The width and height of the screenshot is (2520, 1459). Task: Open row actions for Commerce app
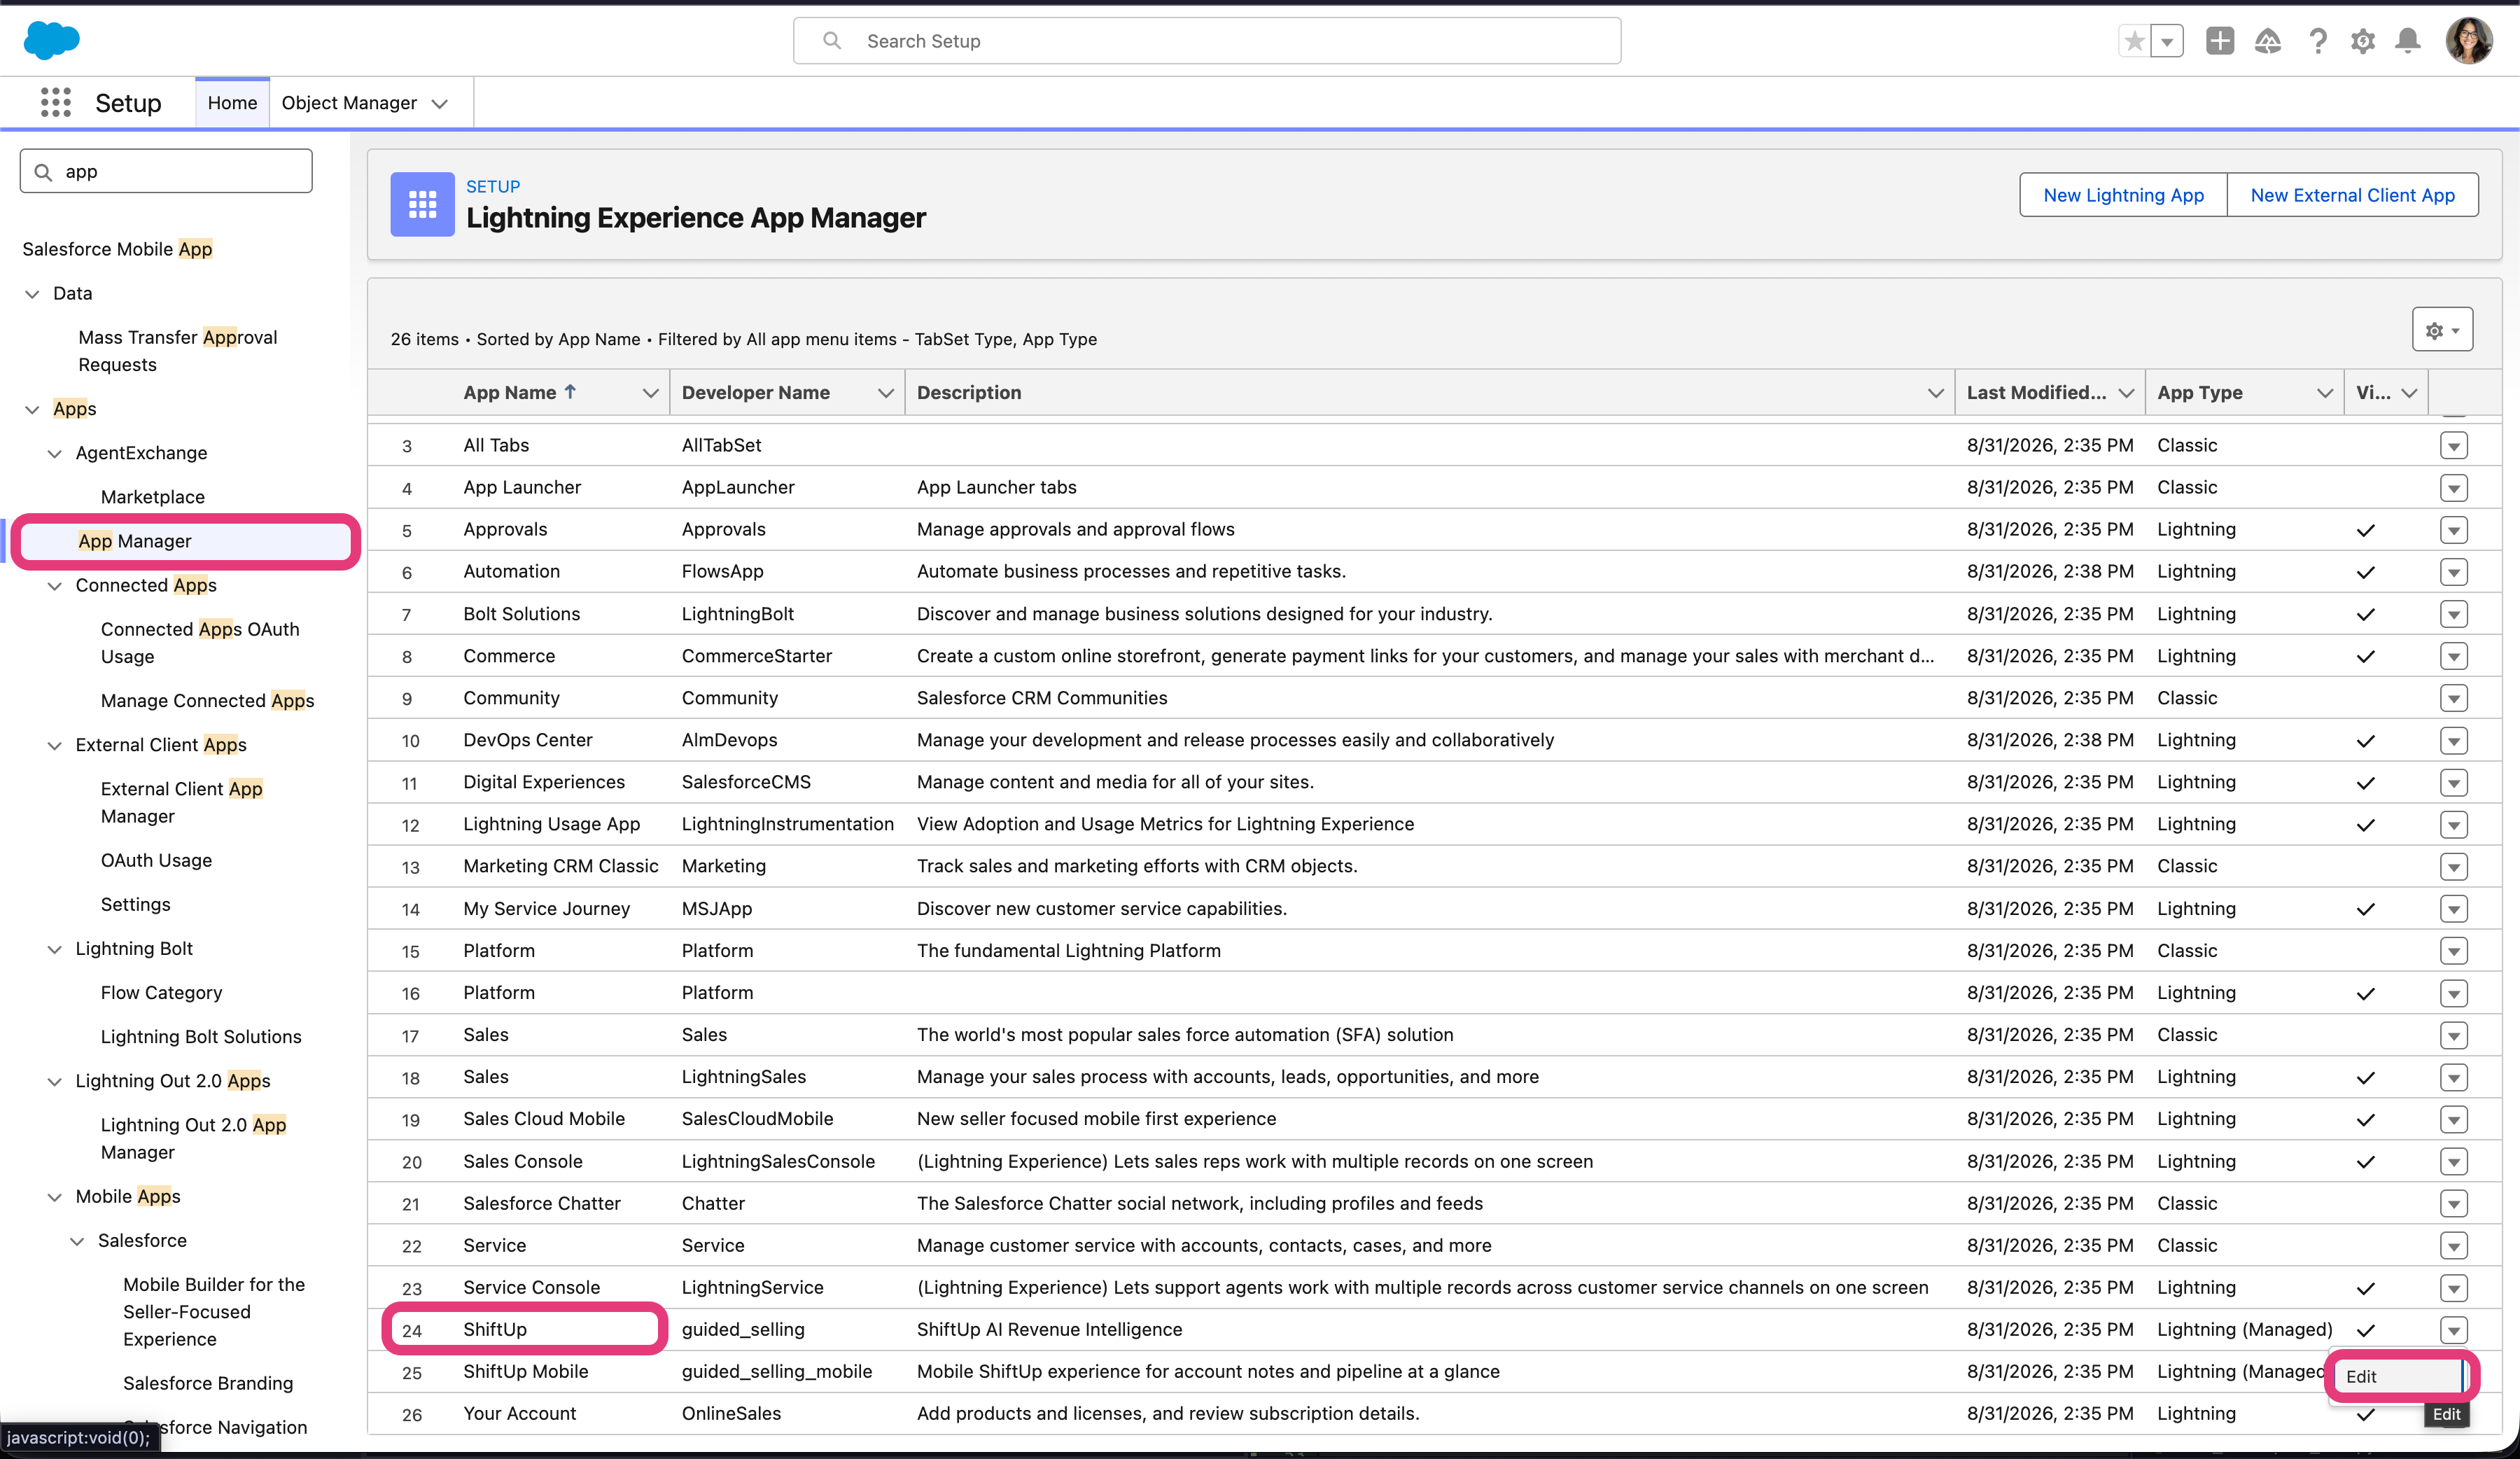2453,656
